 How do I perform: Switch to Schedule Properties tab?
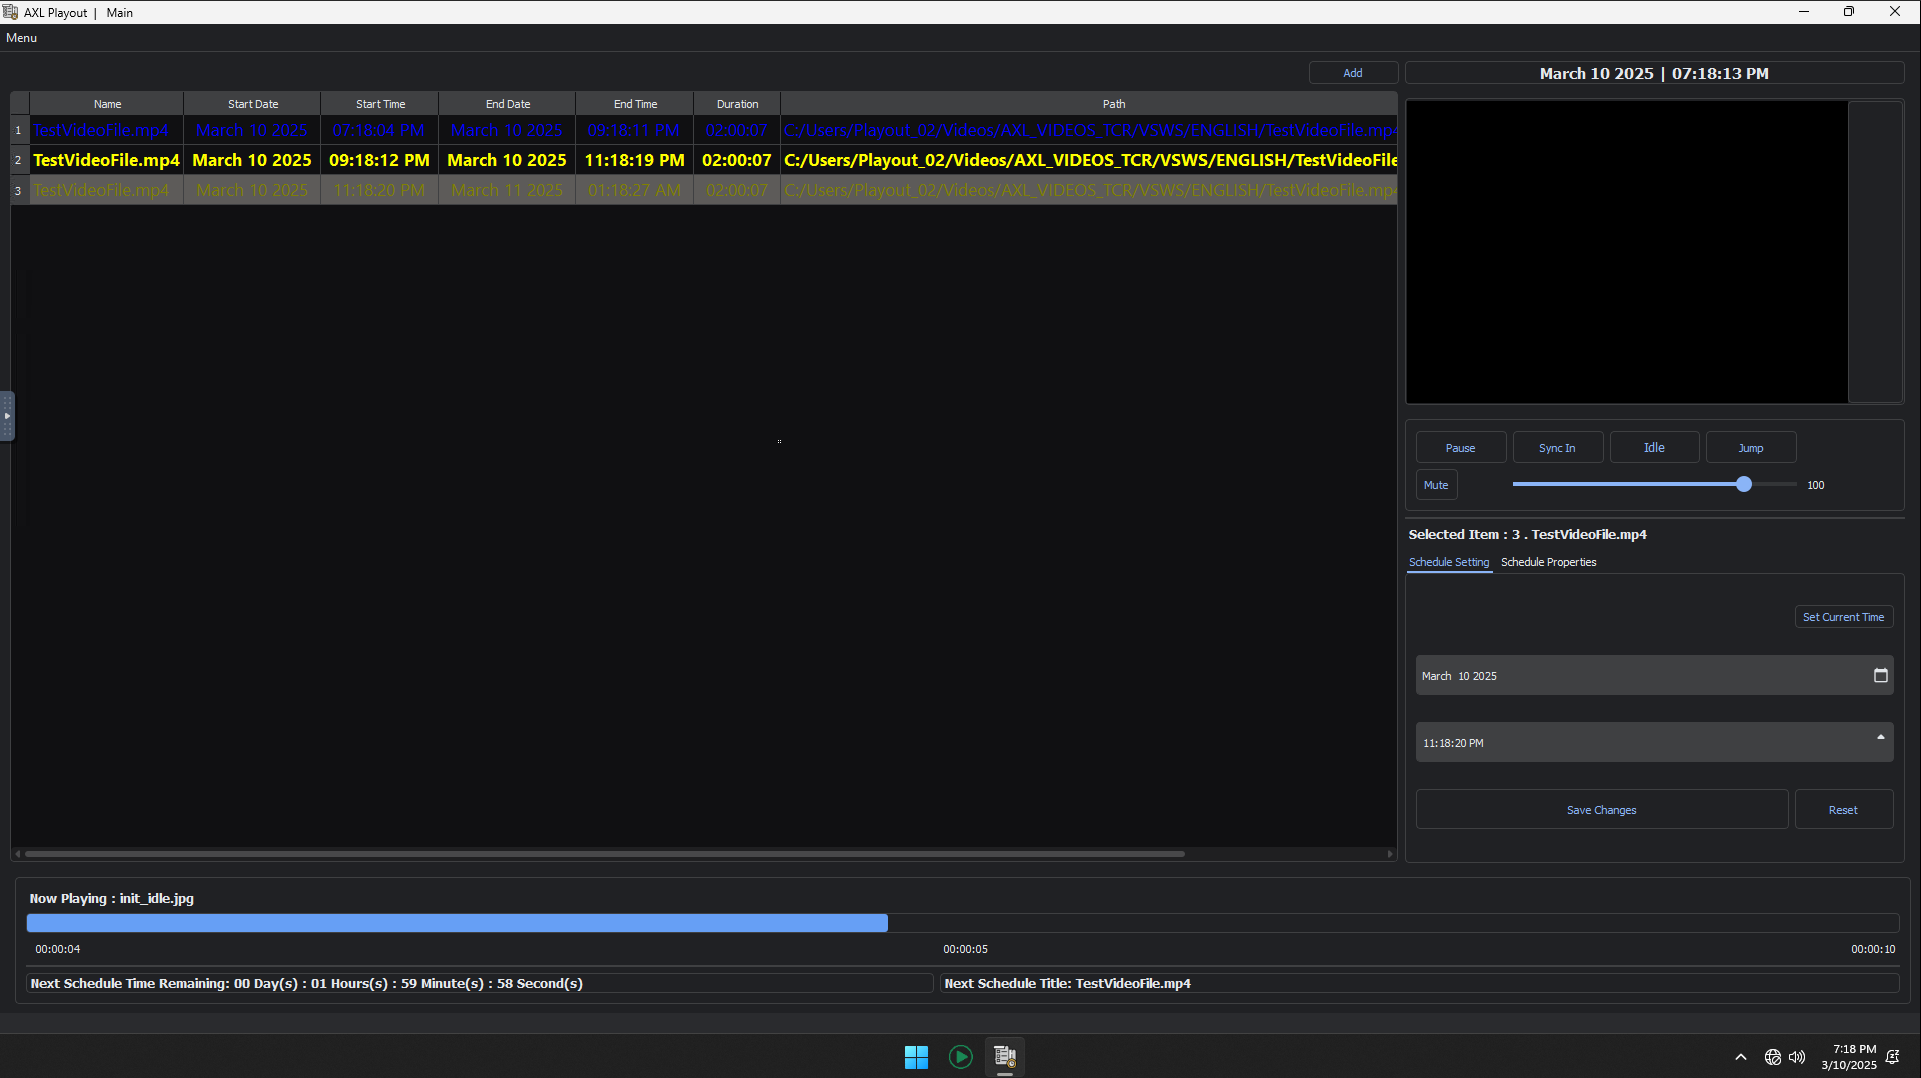tap(1548, 562)
